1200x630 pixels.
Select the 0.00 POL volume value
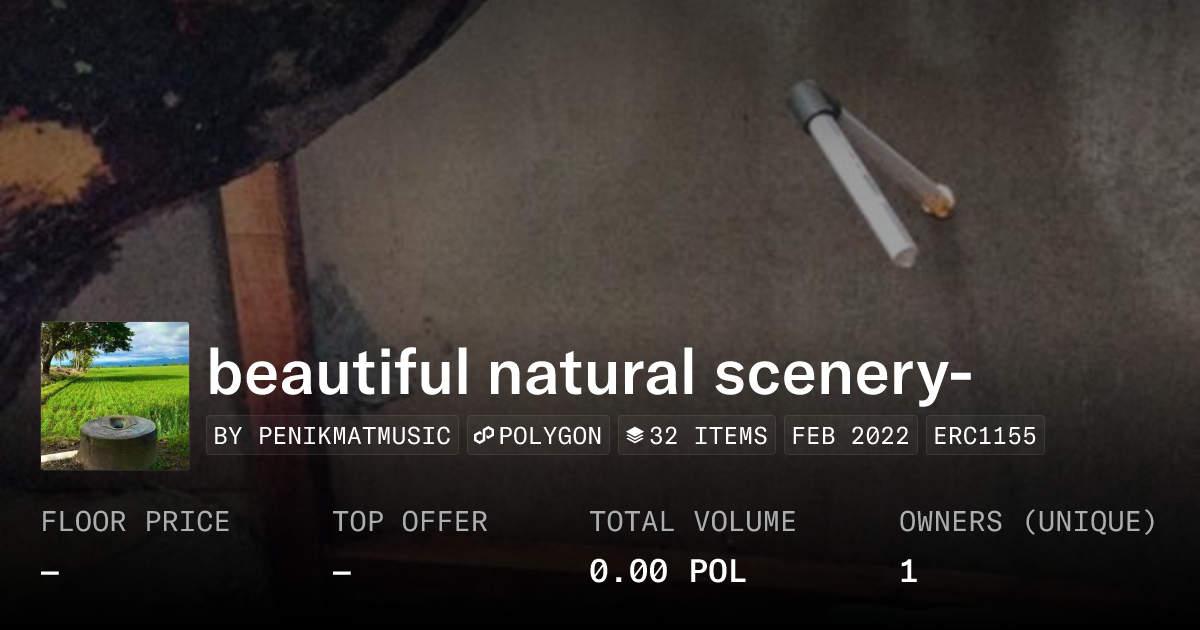click(668, 572)
